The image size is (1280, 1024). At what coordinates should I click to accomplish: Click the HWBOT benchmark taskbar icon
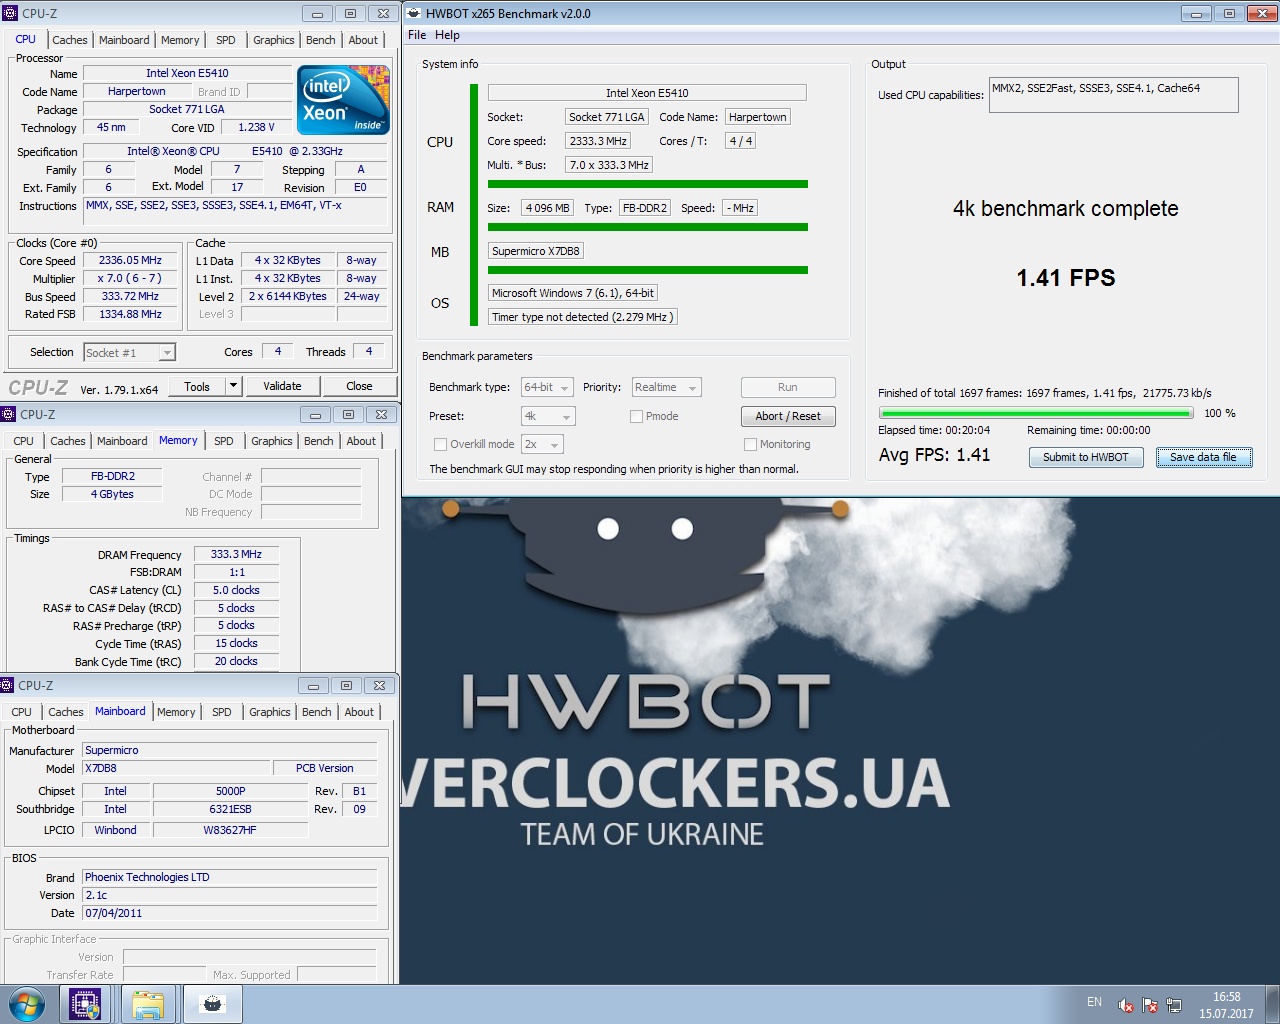(x=212, y=1004)
